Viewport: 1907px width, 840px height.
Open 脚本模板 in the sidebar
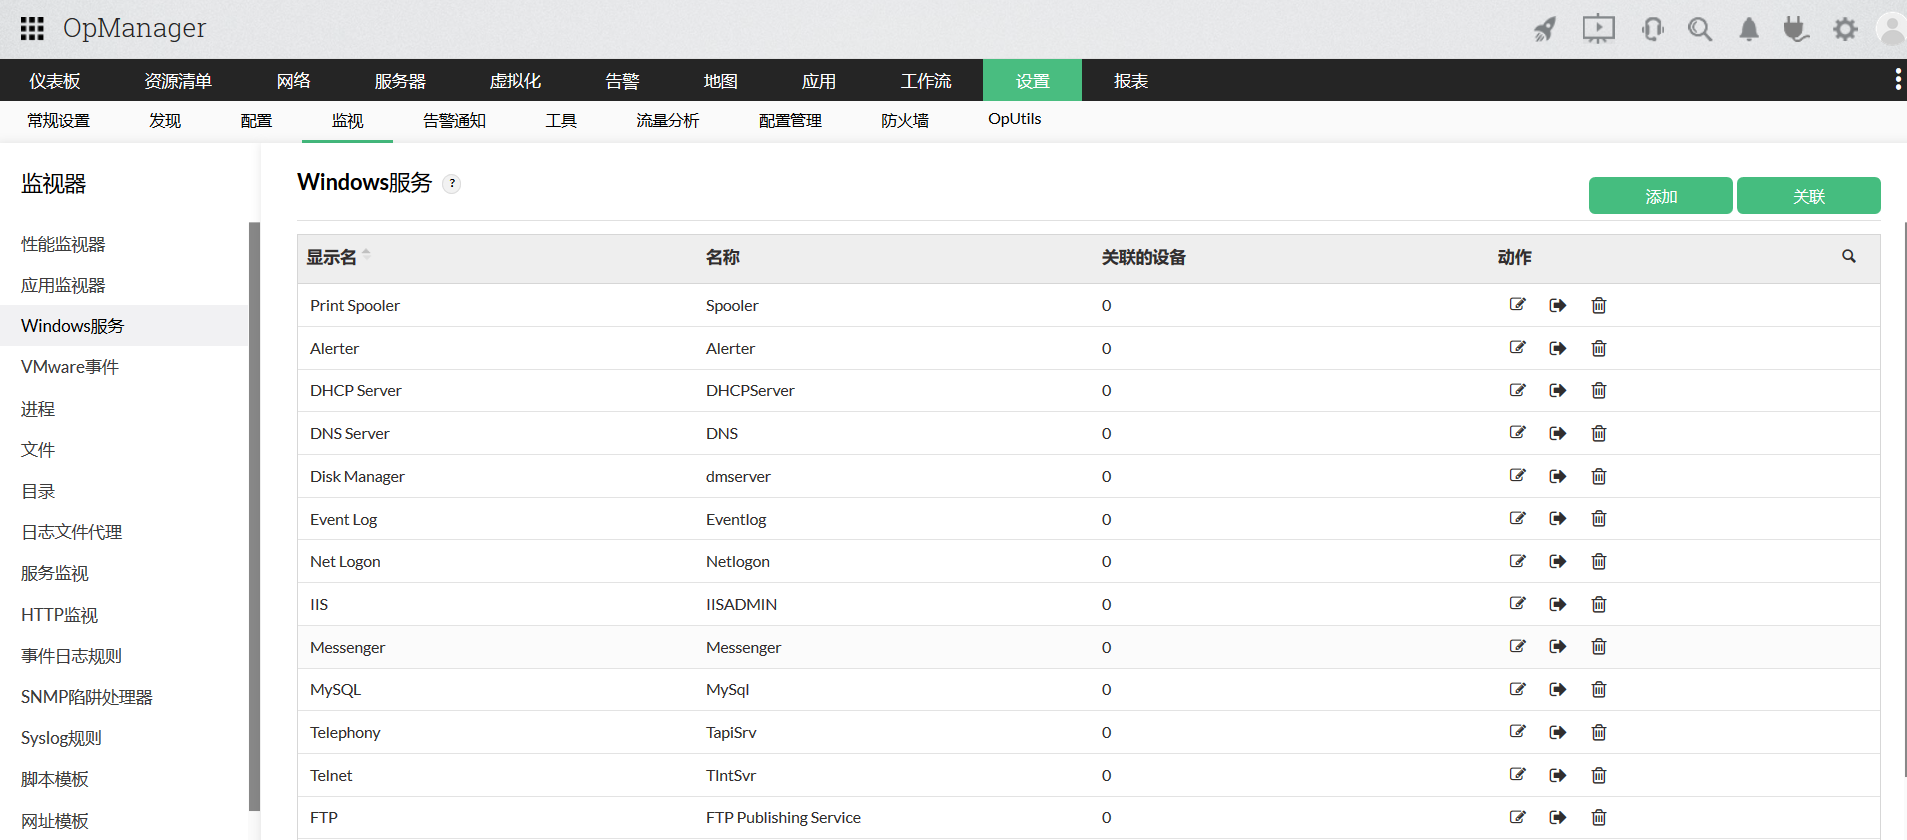(55, 779)
